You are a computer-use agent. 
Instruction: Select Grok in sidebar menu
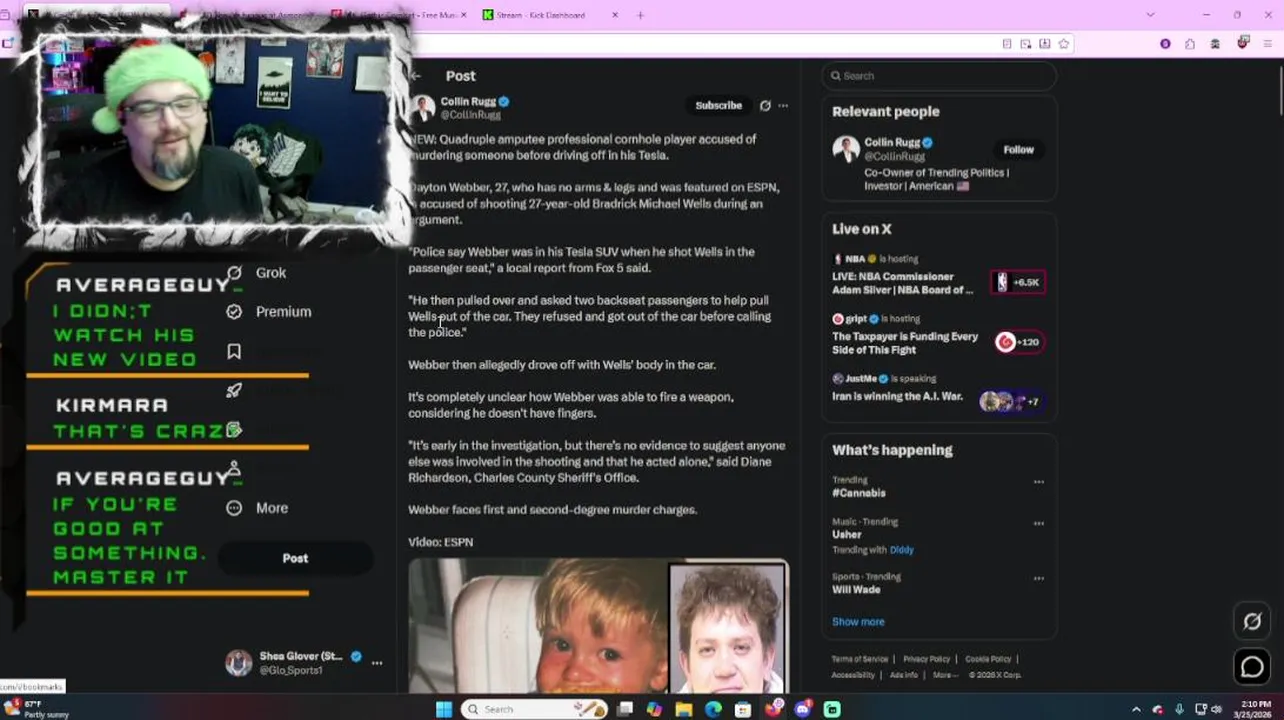(x=271, y=273)
